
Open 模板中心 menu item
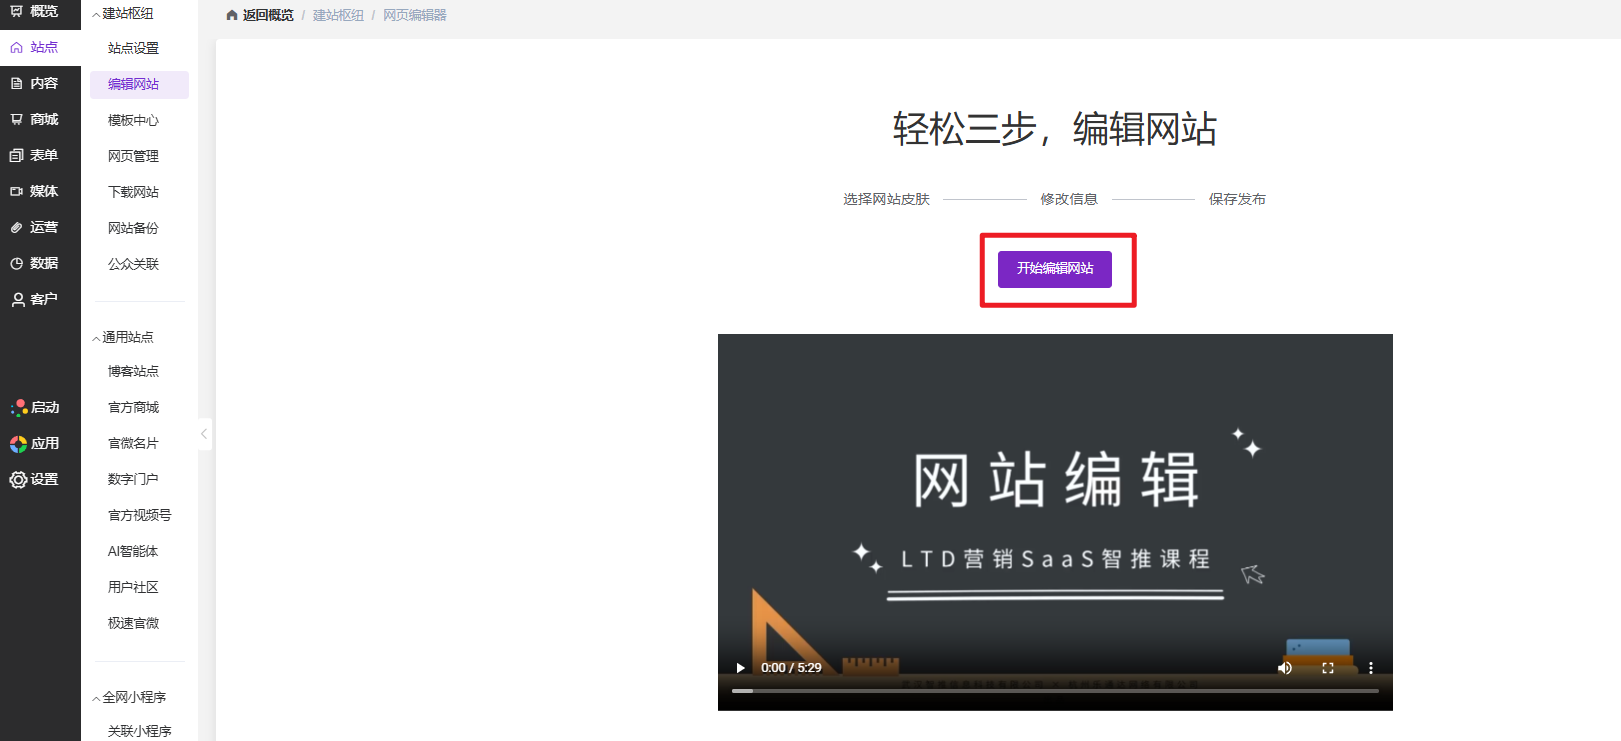point(133,120)
